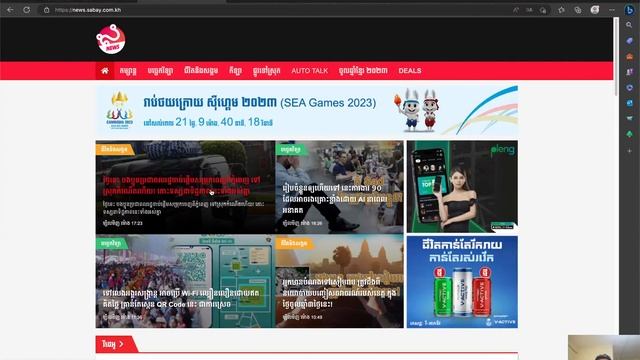Open the red-headline article about the SUV

(186, 187)
